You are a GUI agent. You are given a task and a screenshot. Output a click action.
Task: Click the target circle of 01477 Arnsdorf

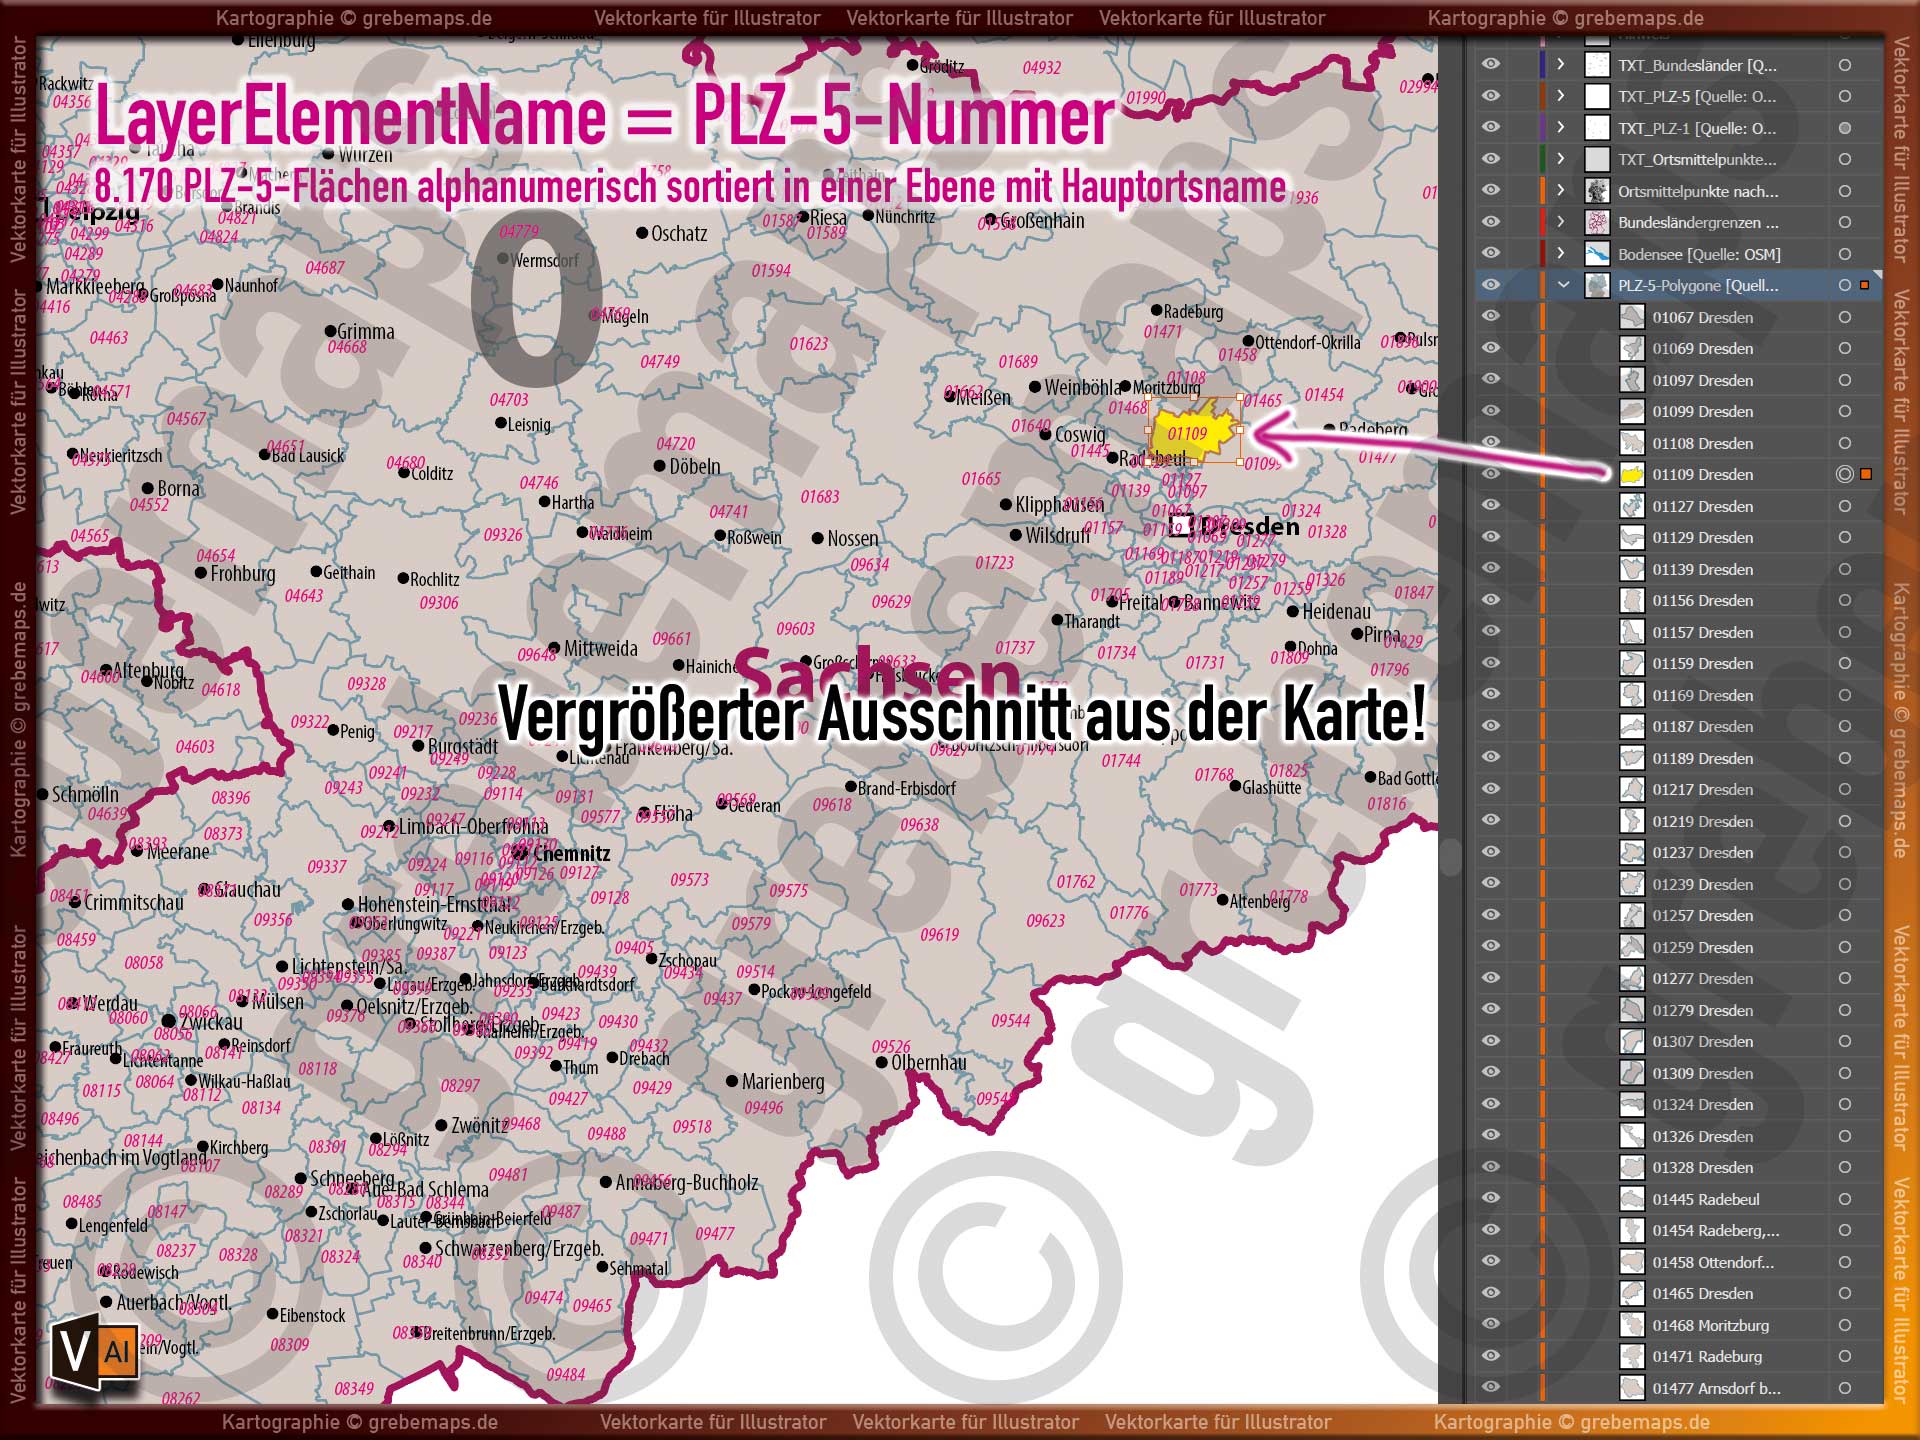1843,1388
